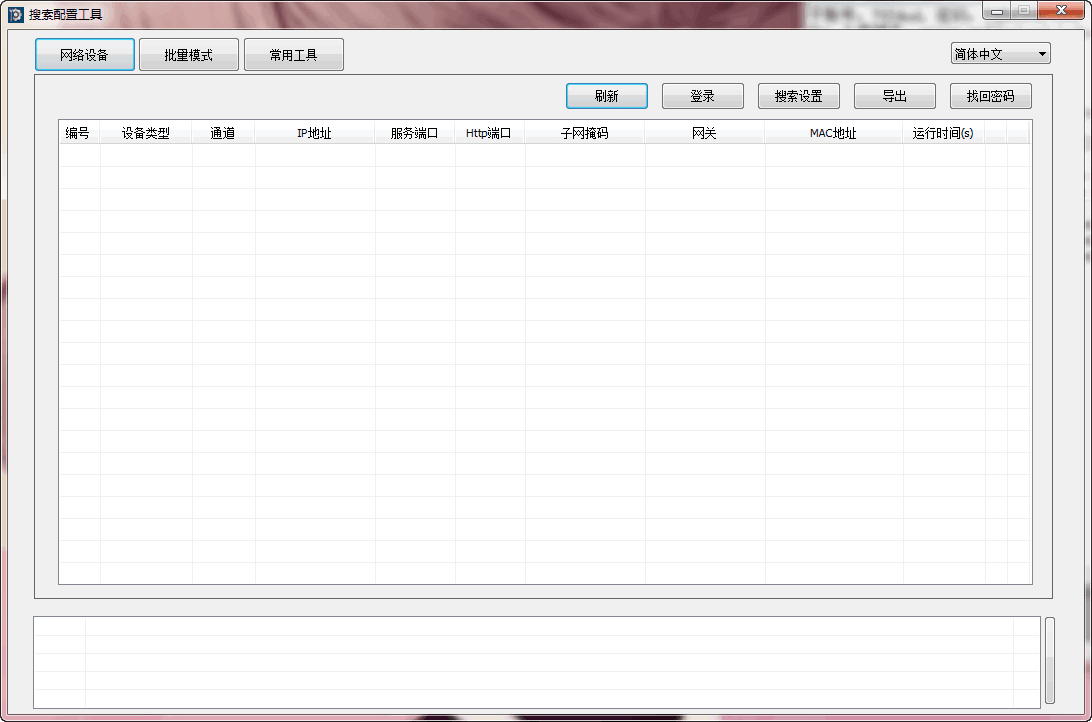Click 找回密码 to recover password
The height and width of the screenshot is (722, 1092).
tap(990, 95)
